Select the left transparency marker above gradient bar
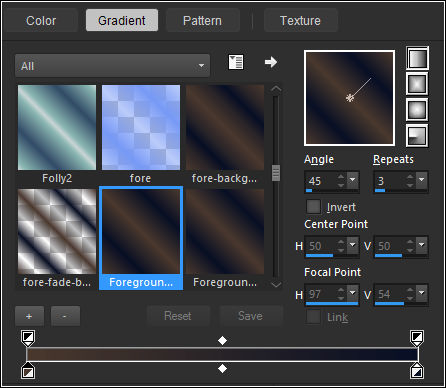This screenshot has width=446, height=388. [x=28, y=337]
